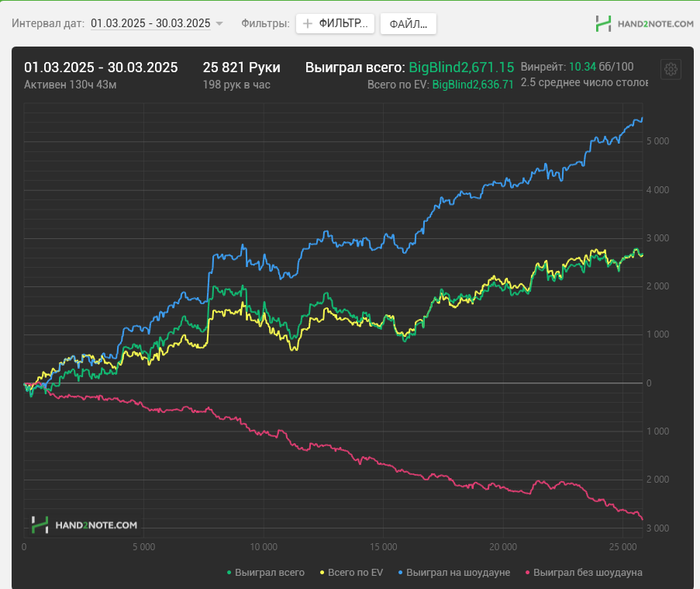Screen dimensions: 700x589
Task: Click the ФИЛЬТР... add filter button
Action: (x=335, y=23)
